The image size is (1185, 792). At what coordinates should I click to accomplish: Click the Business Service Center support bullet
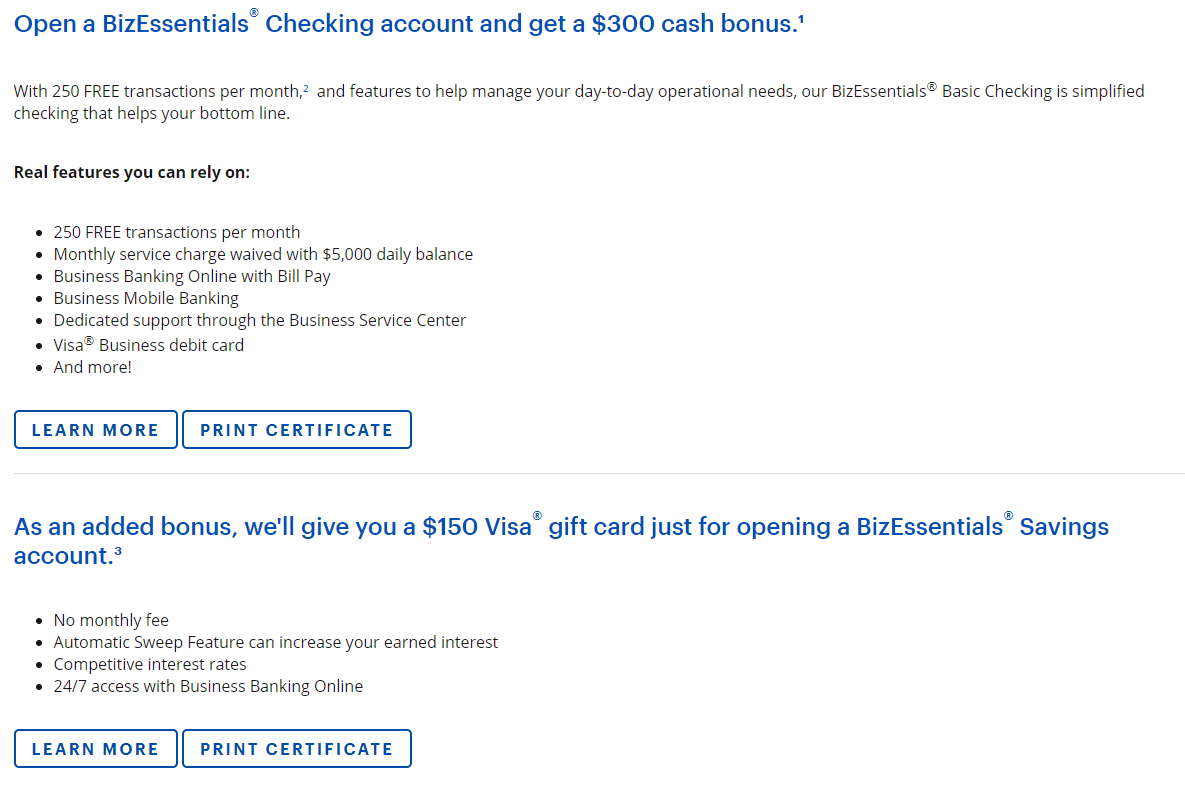pyautogui.click(x=259, y=320)
